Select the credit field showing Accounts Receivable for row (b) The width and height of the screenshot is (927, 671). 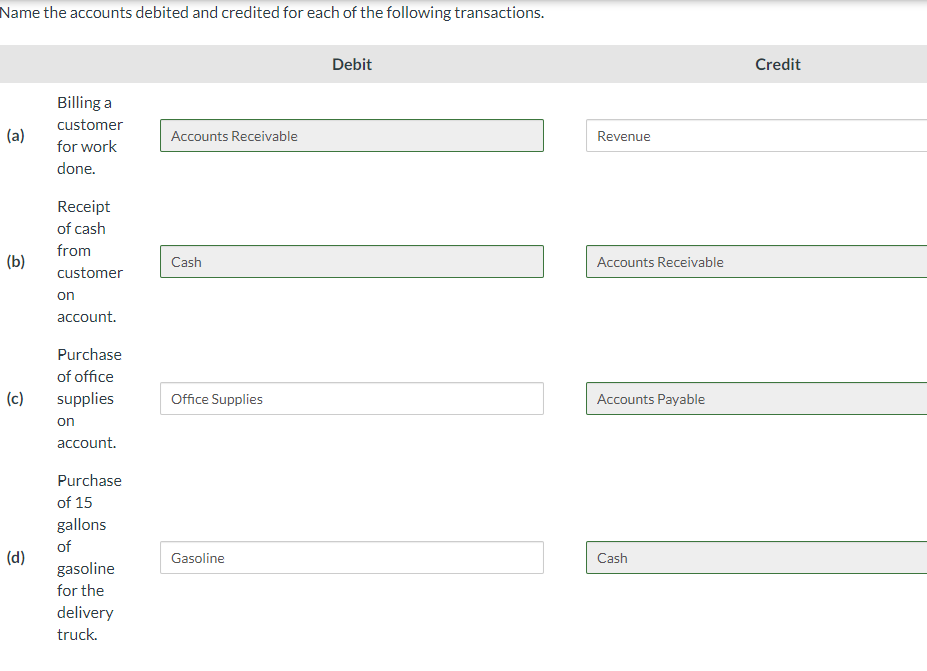757,261
